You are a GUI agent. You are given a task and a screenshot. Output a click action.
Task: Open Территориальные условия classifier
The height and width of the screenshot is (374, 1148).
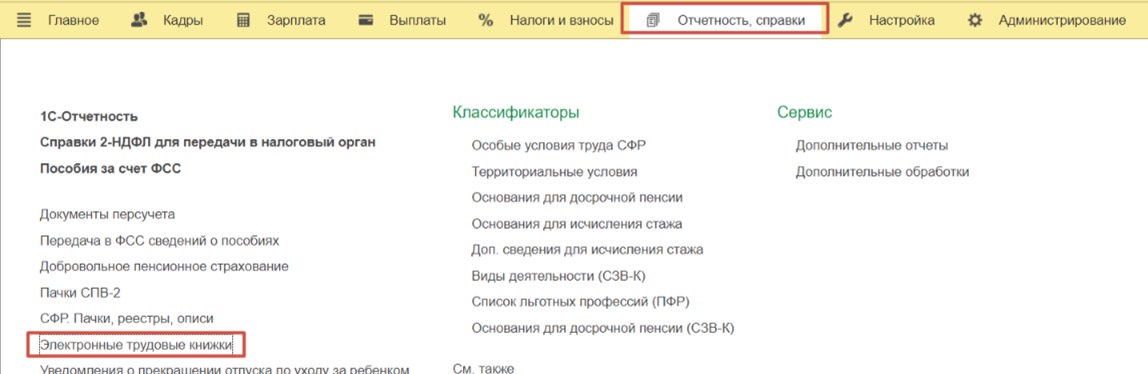[554, 172]
